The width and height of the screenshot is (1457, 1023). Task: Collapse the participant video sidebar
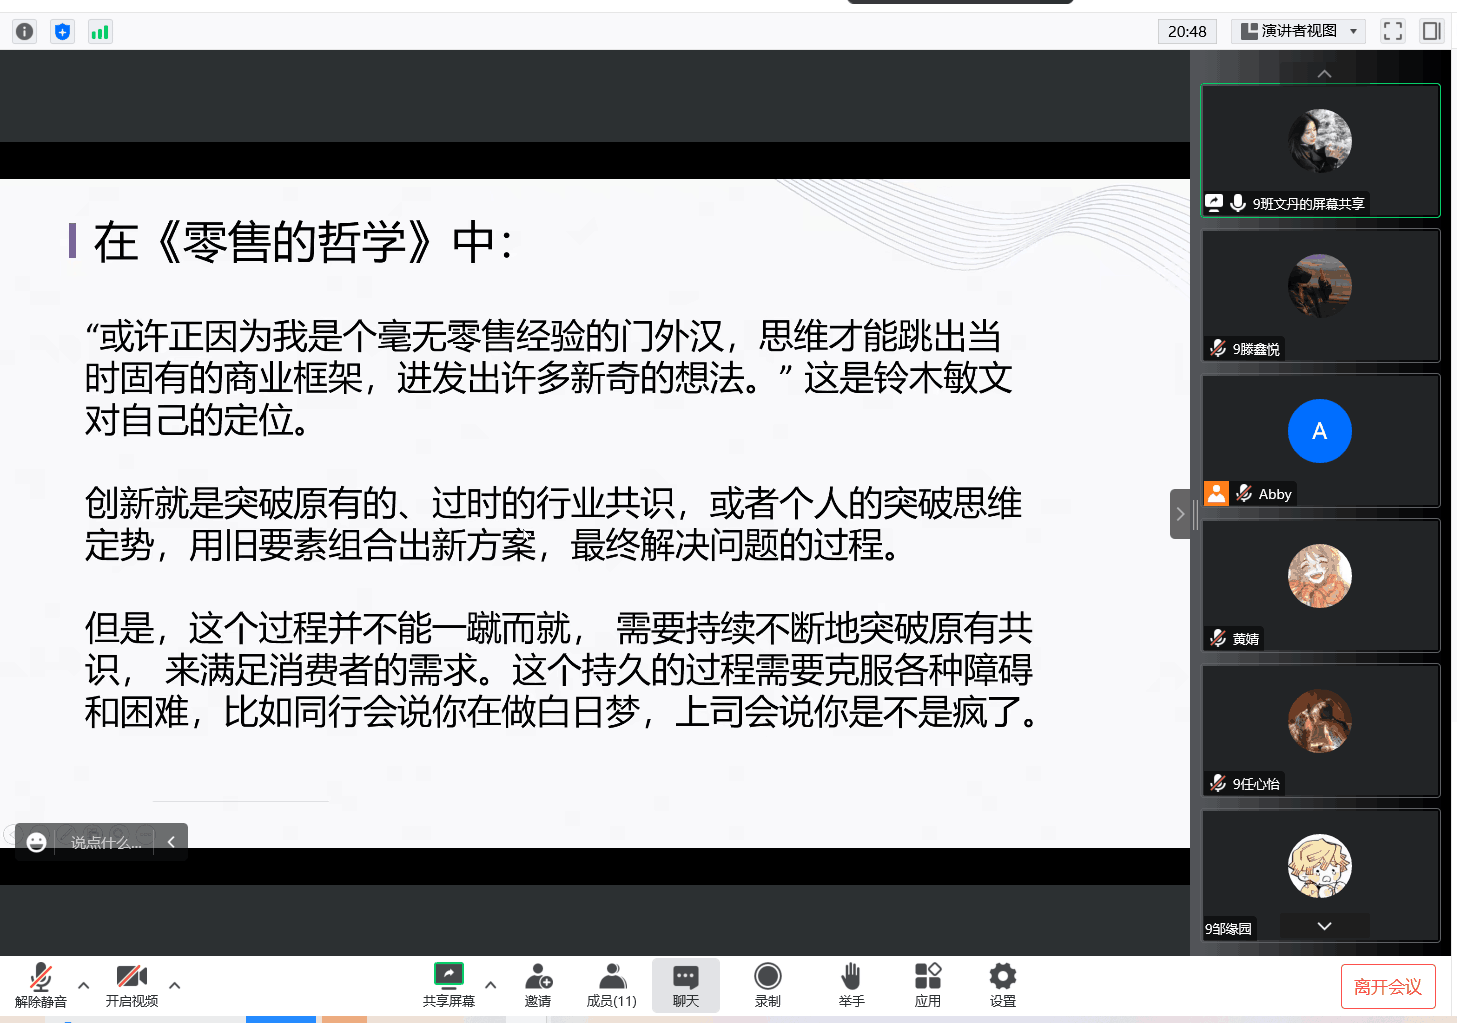1180,514
